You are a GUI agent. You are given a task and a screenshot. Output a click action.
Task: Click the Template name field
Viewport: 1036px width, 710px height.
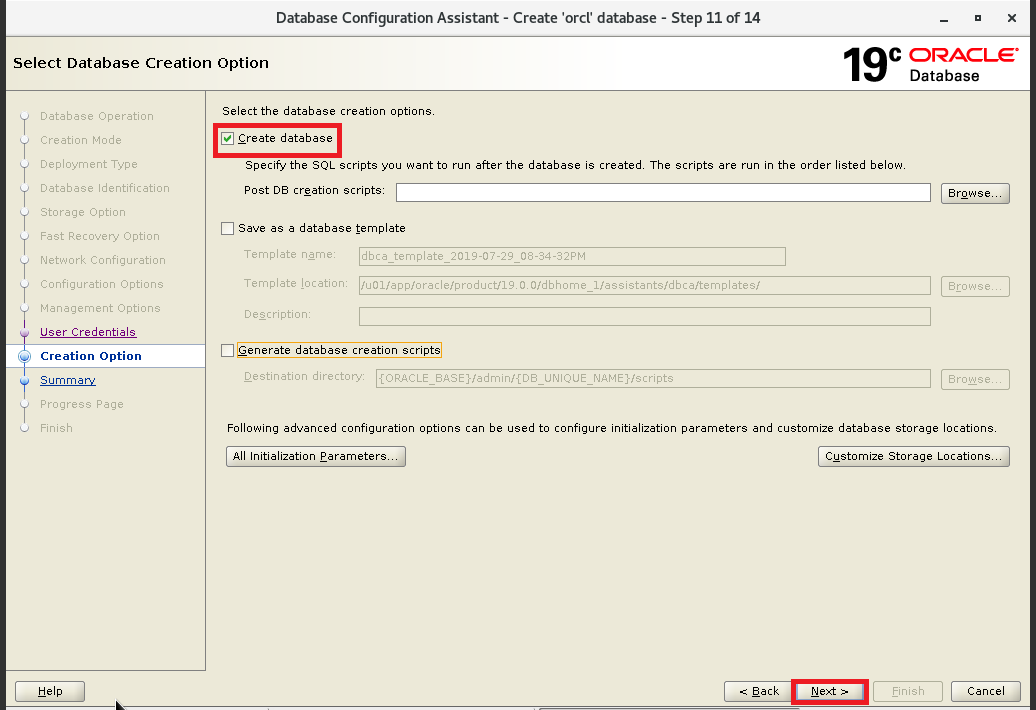pyautogui.click(x=572, y=256)
